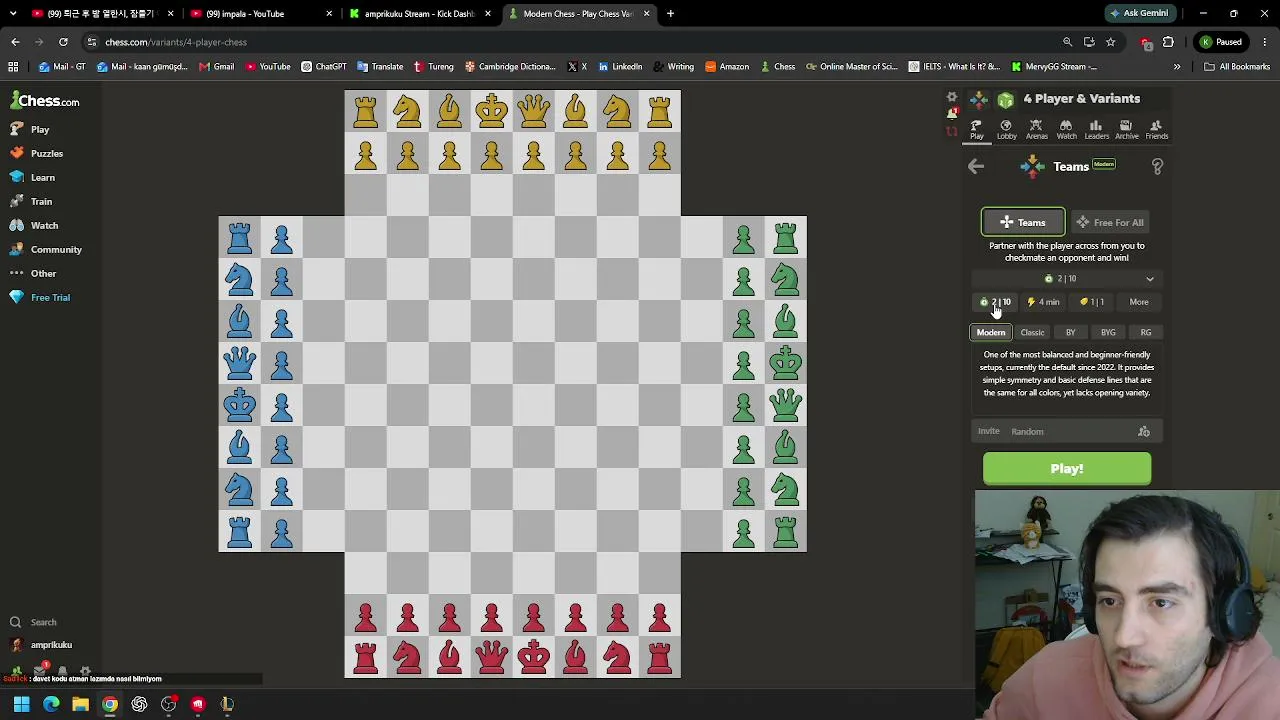Click the browser back arrow
This screenshot has width=1280, height=720.
(15, 42)
